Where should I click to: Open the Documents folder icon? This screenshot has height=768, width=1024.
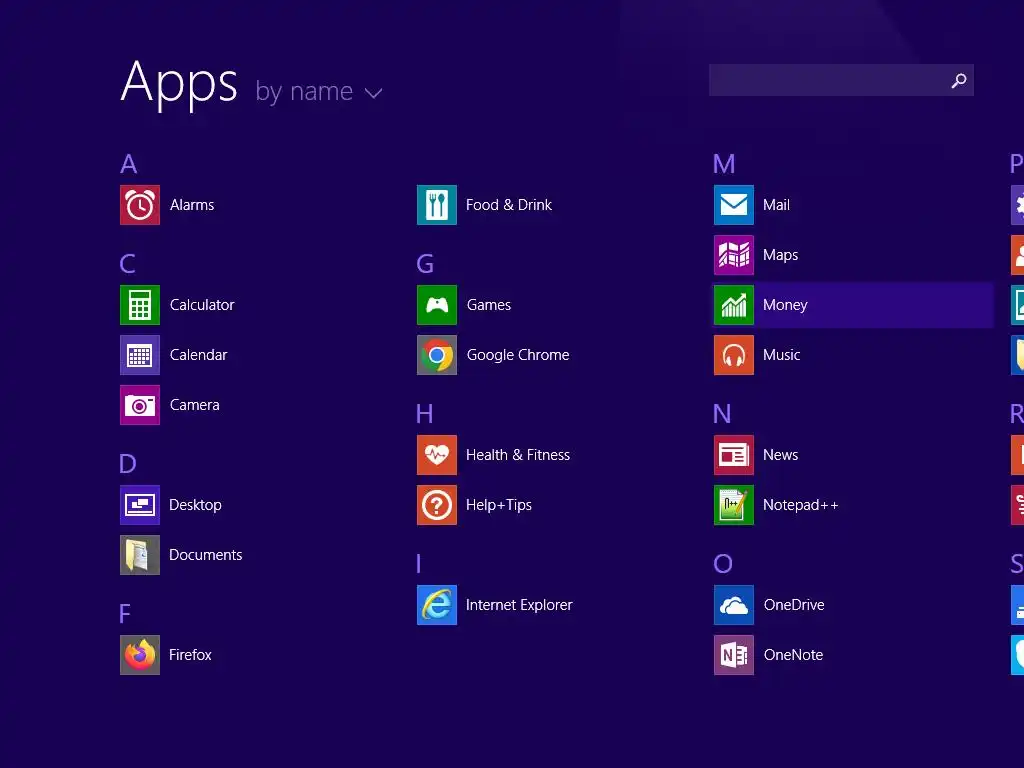140,555
